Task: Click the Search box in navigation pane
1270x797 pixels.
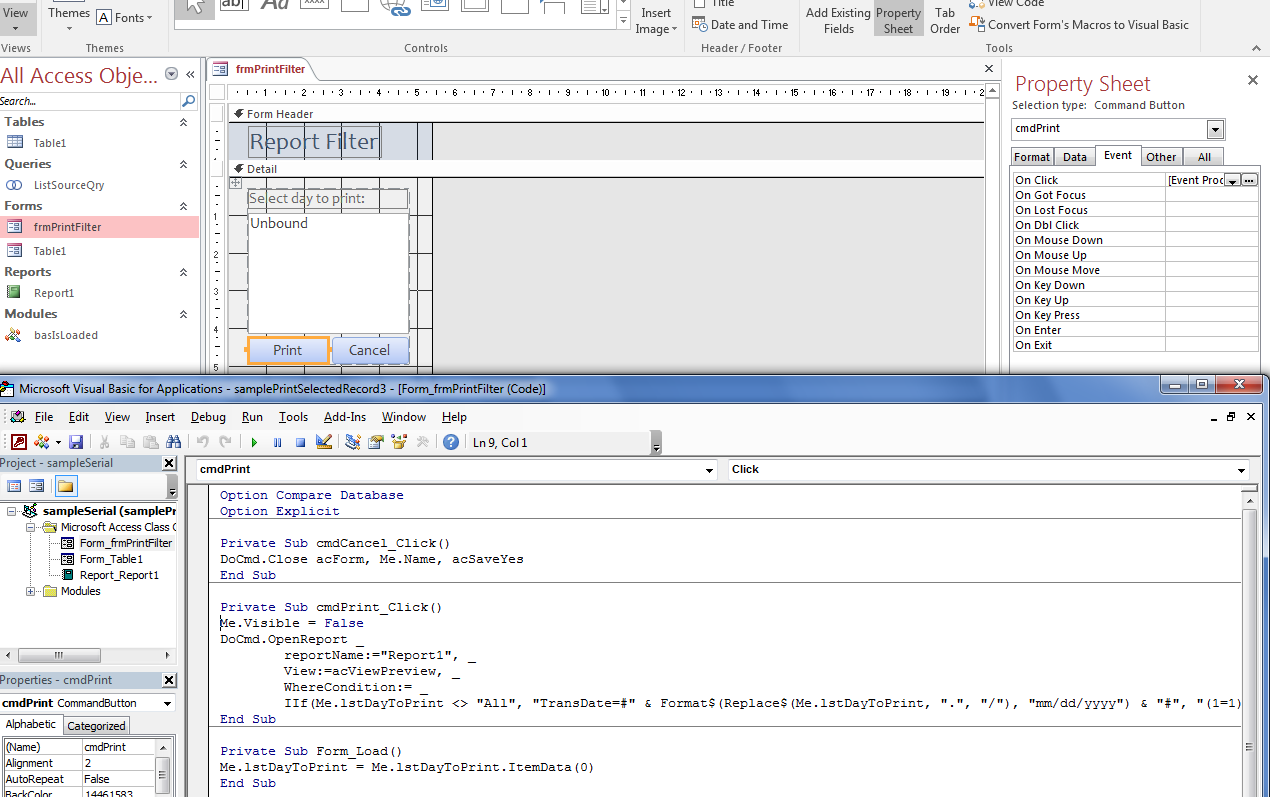Action: point(90,101)
